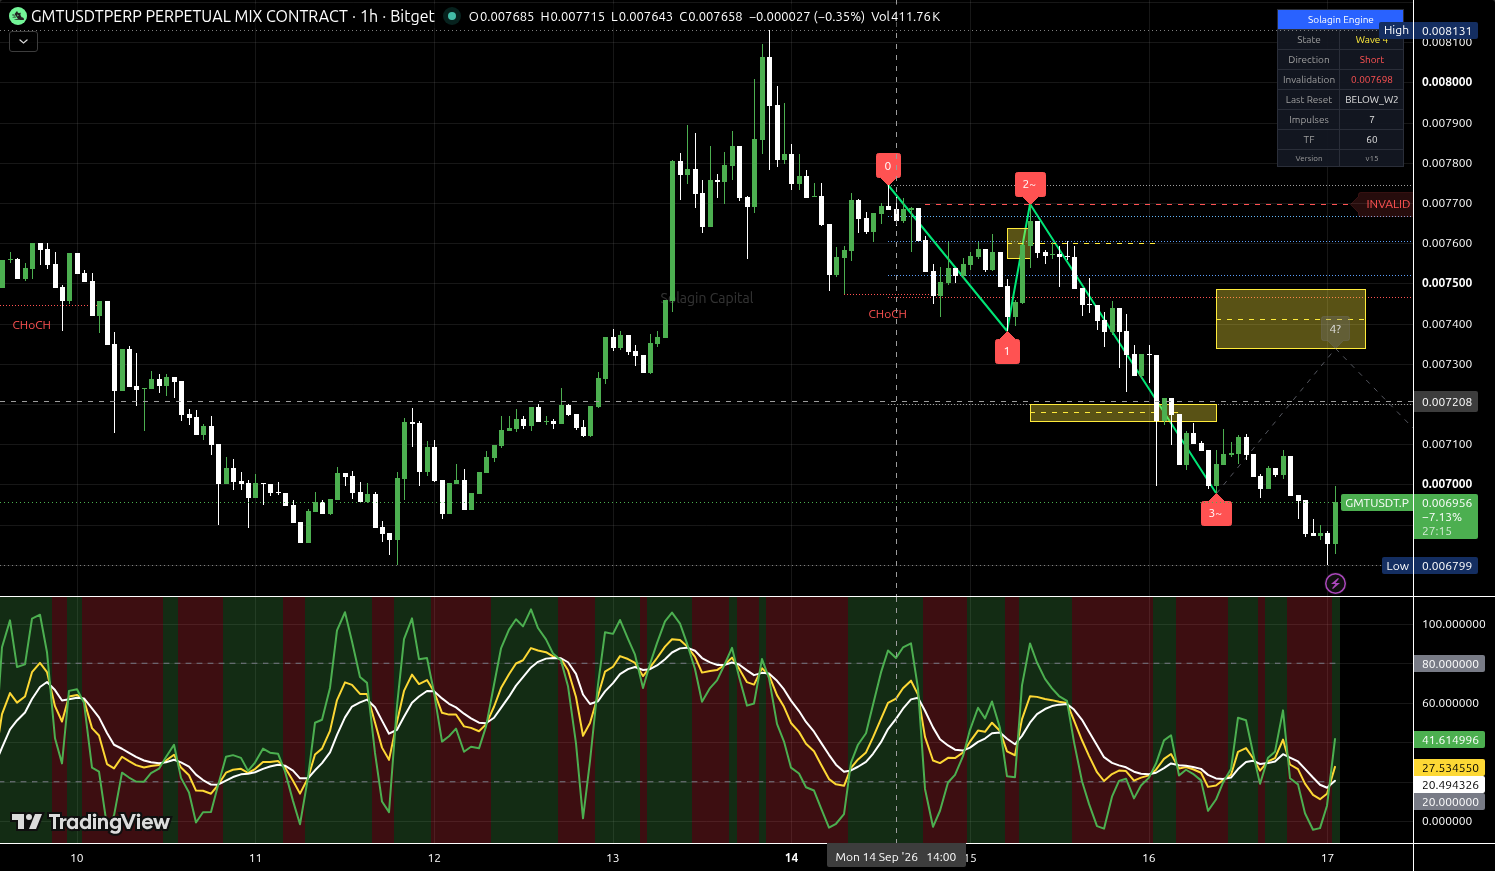1495x871 pixels.
Task: Click the 17 date label on time axis
Action: tap(1327, 857)
